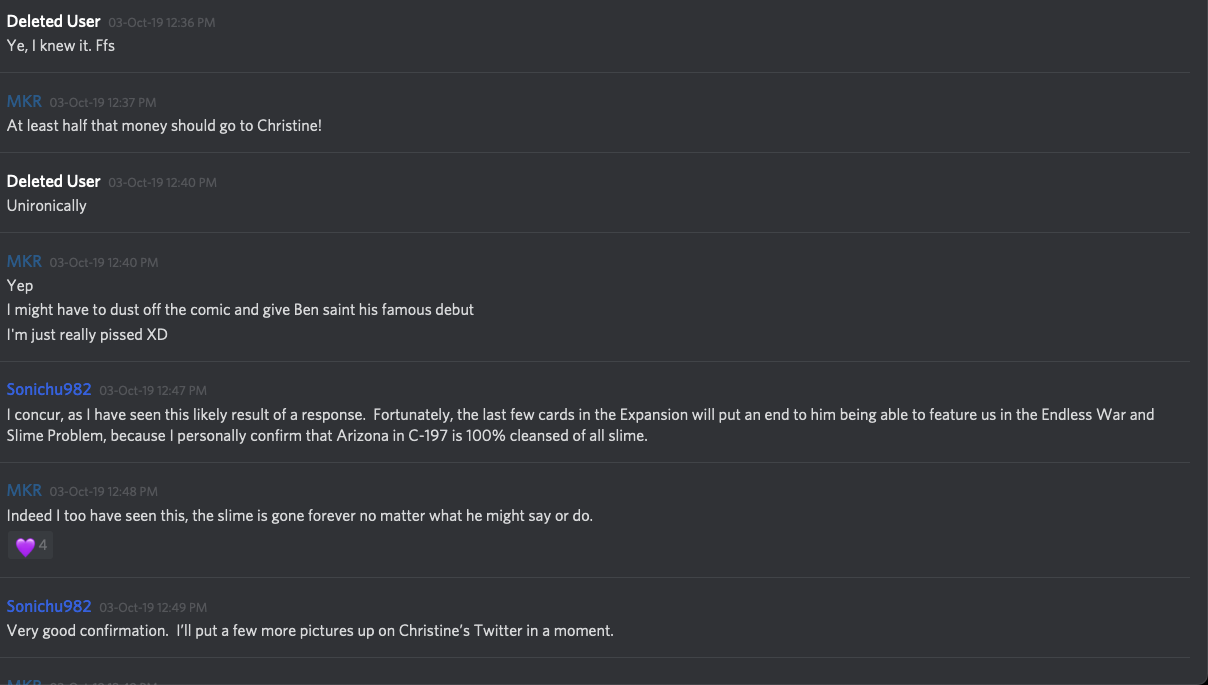Click the "I'm just really pissed XD" message

(x=87, y=334)
